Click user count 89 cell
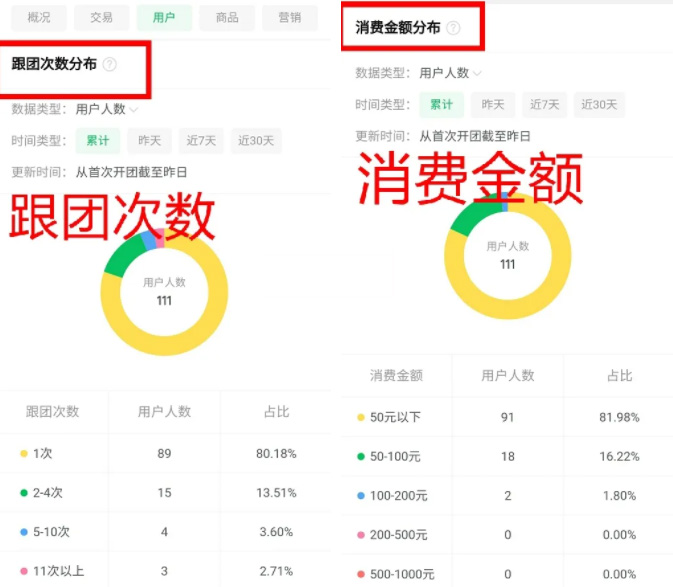 [164, 454]
